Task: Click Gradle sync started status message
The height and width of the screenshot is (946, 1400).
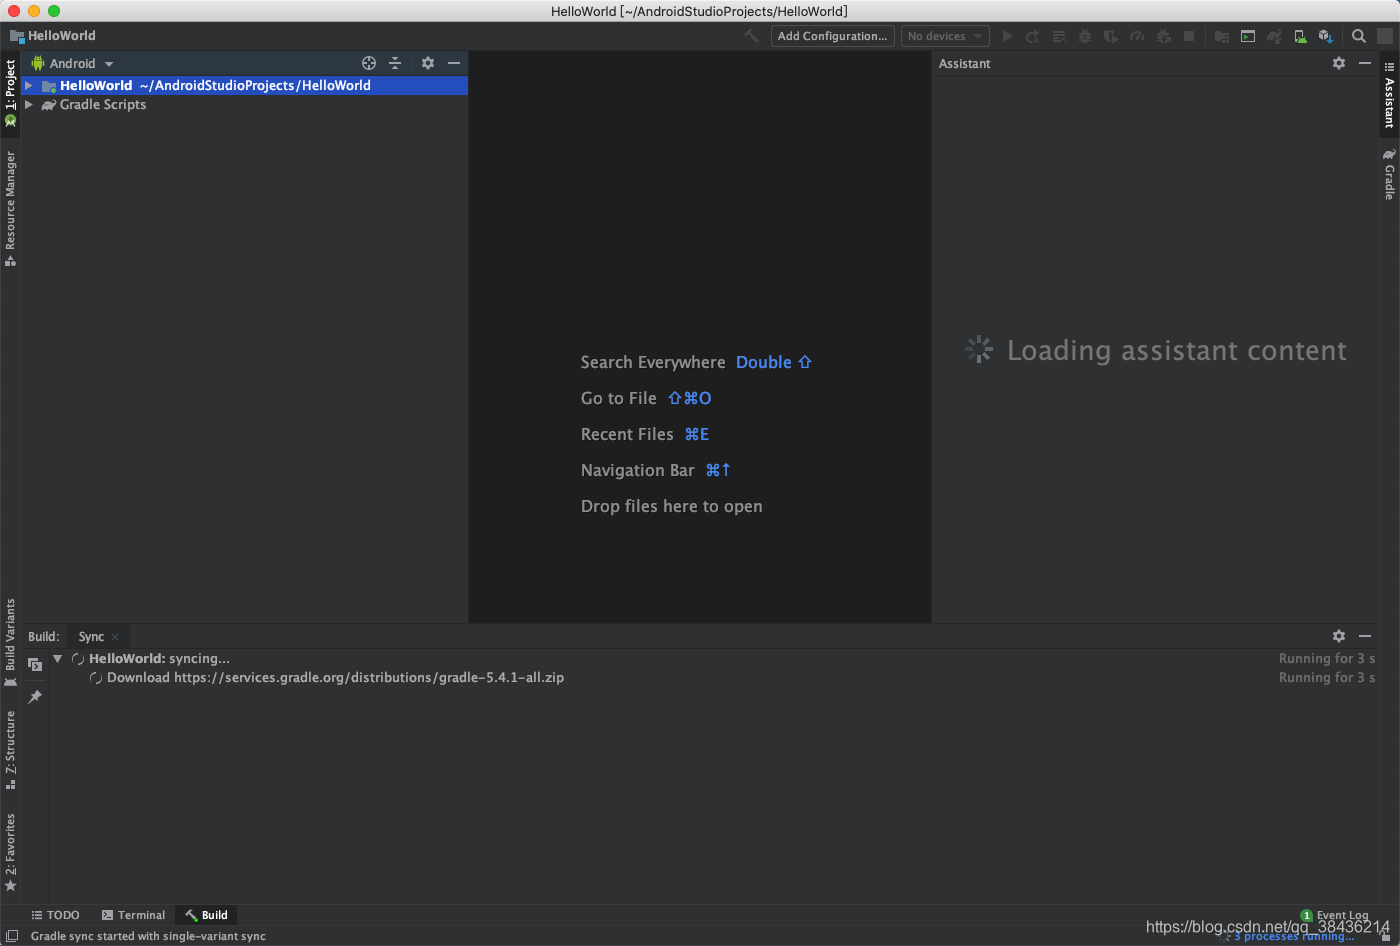Action: (x=148, y=937)
